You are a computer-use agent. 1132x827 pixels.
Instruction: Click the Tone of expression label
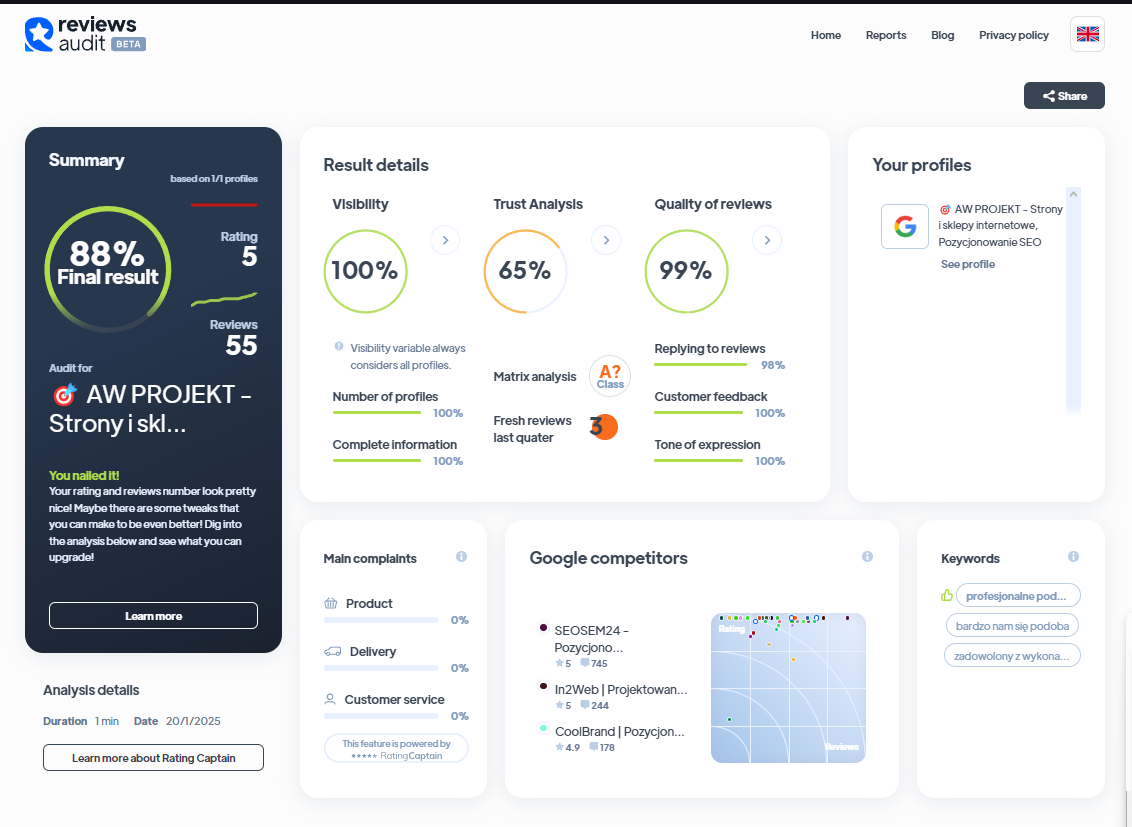[708, 445]
